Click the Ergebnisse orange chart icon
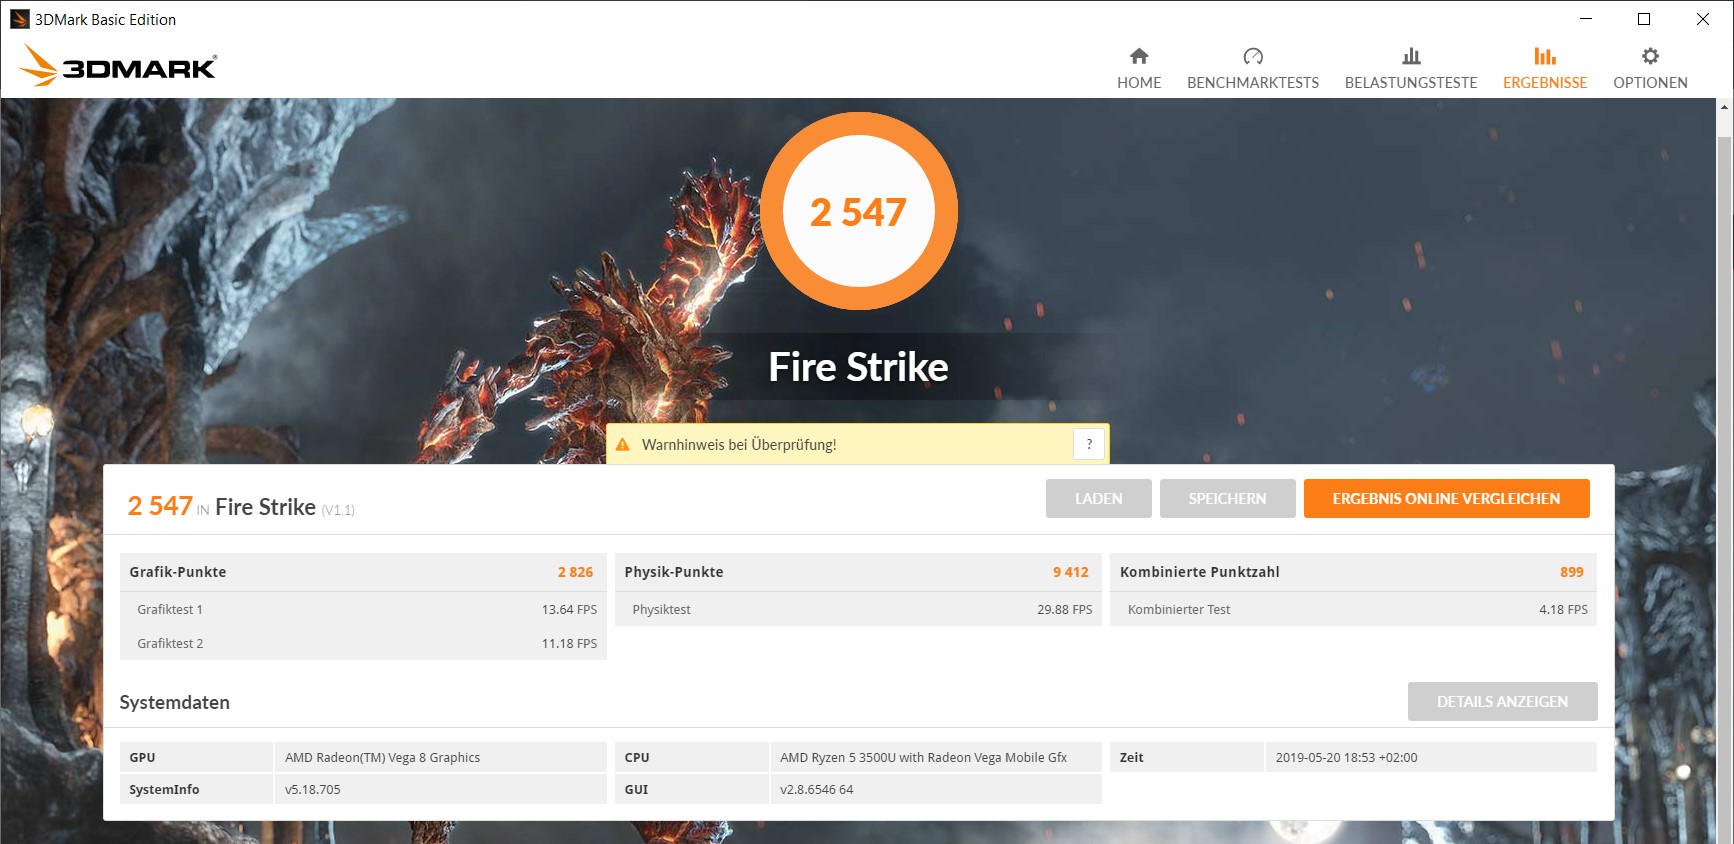Image resolution: width=1734 pixels, height=844 pixels. click(x=1545, y=56)
